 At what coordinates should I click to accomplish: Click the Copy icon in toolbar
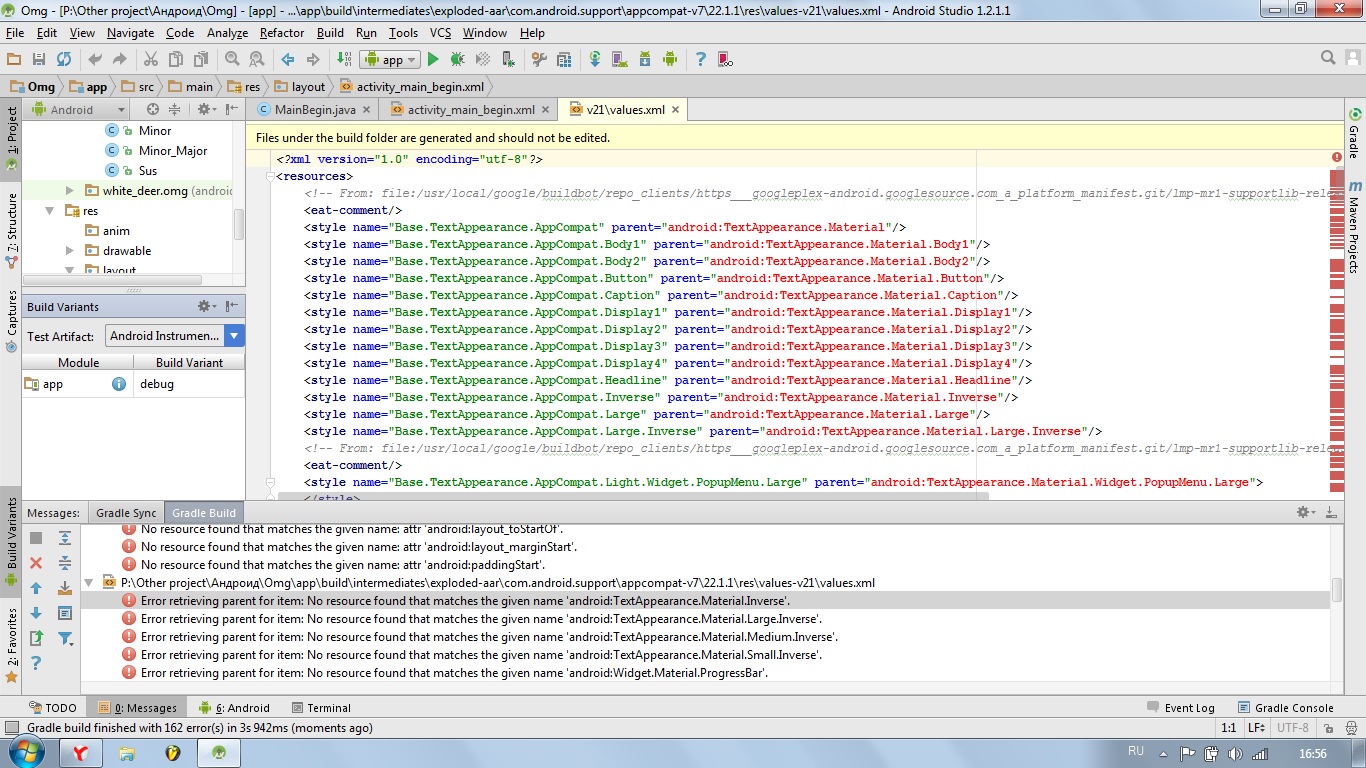tap(176, 59)
